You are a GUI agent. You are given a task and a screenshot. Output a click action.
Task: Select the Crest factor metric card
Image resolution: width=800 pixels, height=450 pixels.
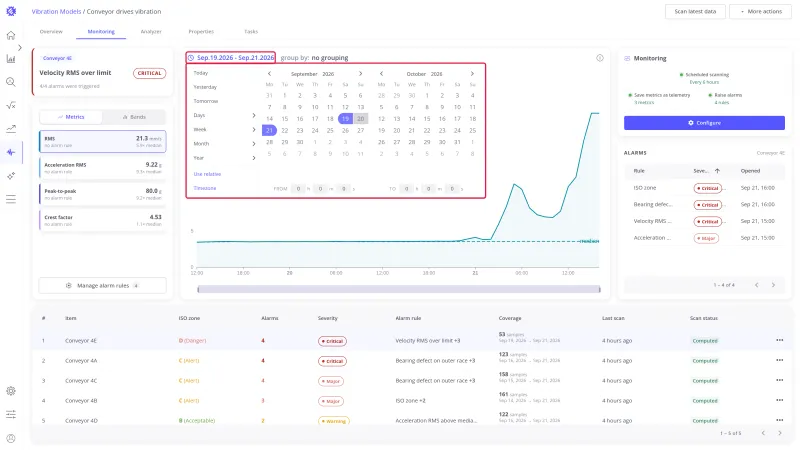(x=103, y=220)
